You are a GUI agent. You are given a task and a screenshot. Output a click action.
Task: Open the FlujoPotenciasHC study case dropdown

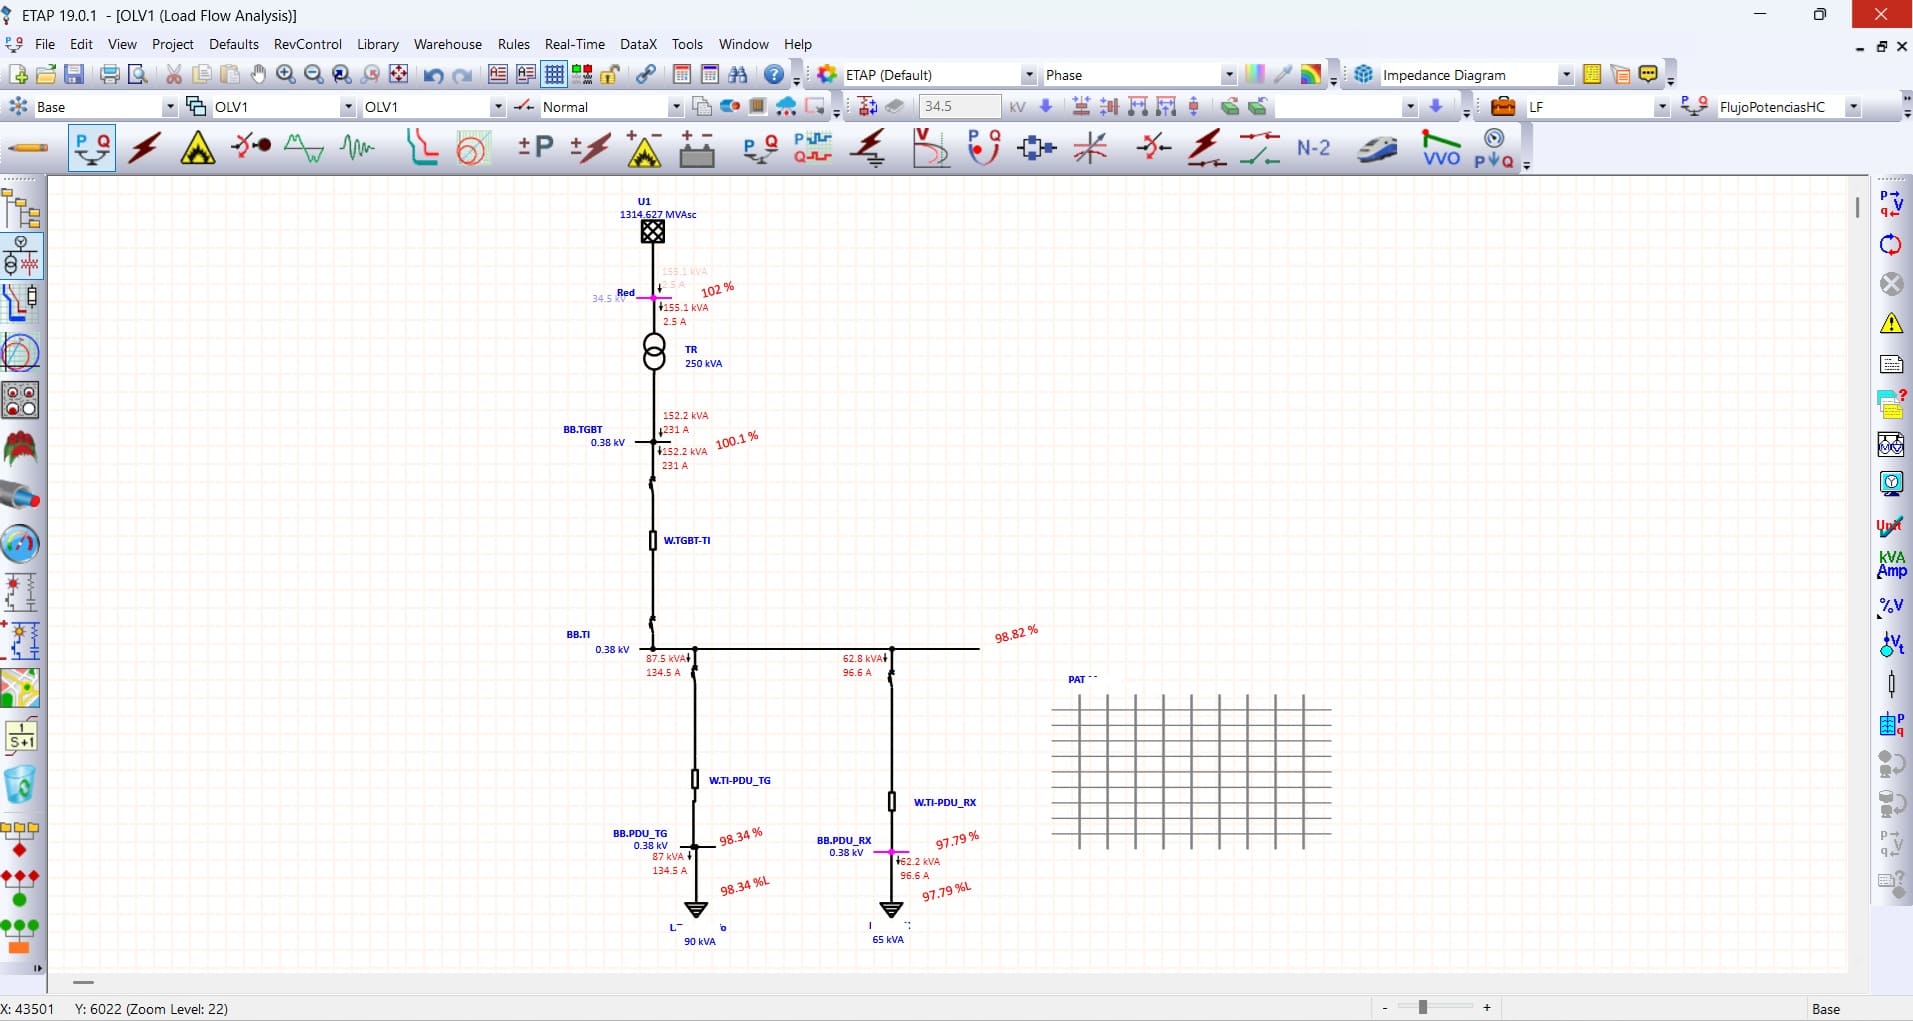click(1852, 107)
